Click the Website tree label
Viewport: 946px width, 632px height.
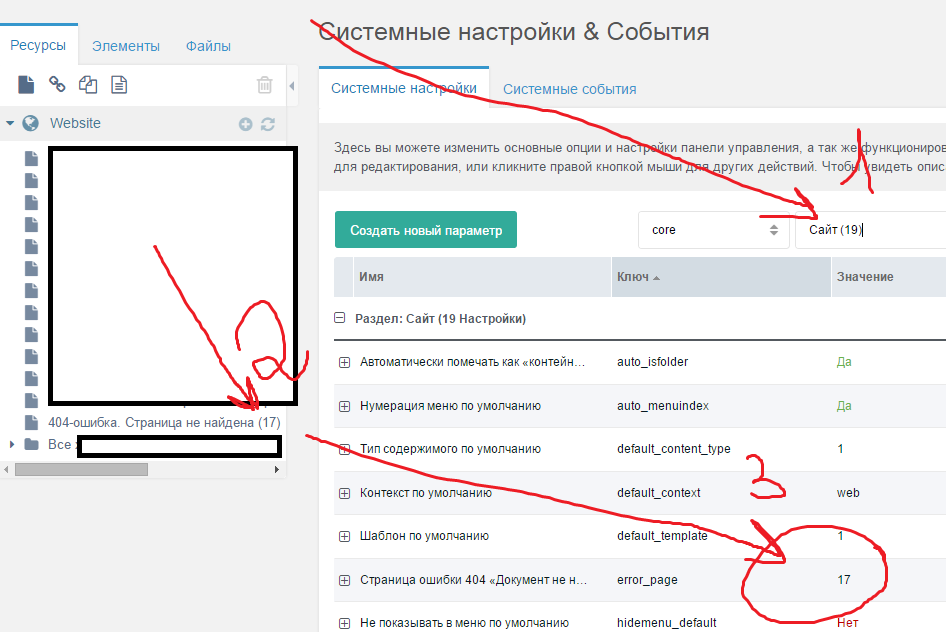(x=75, y=123)
